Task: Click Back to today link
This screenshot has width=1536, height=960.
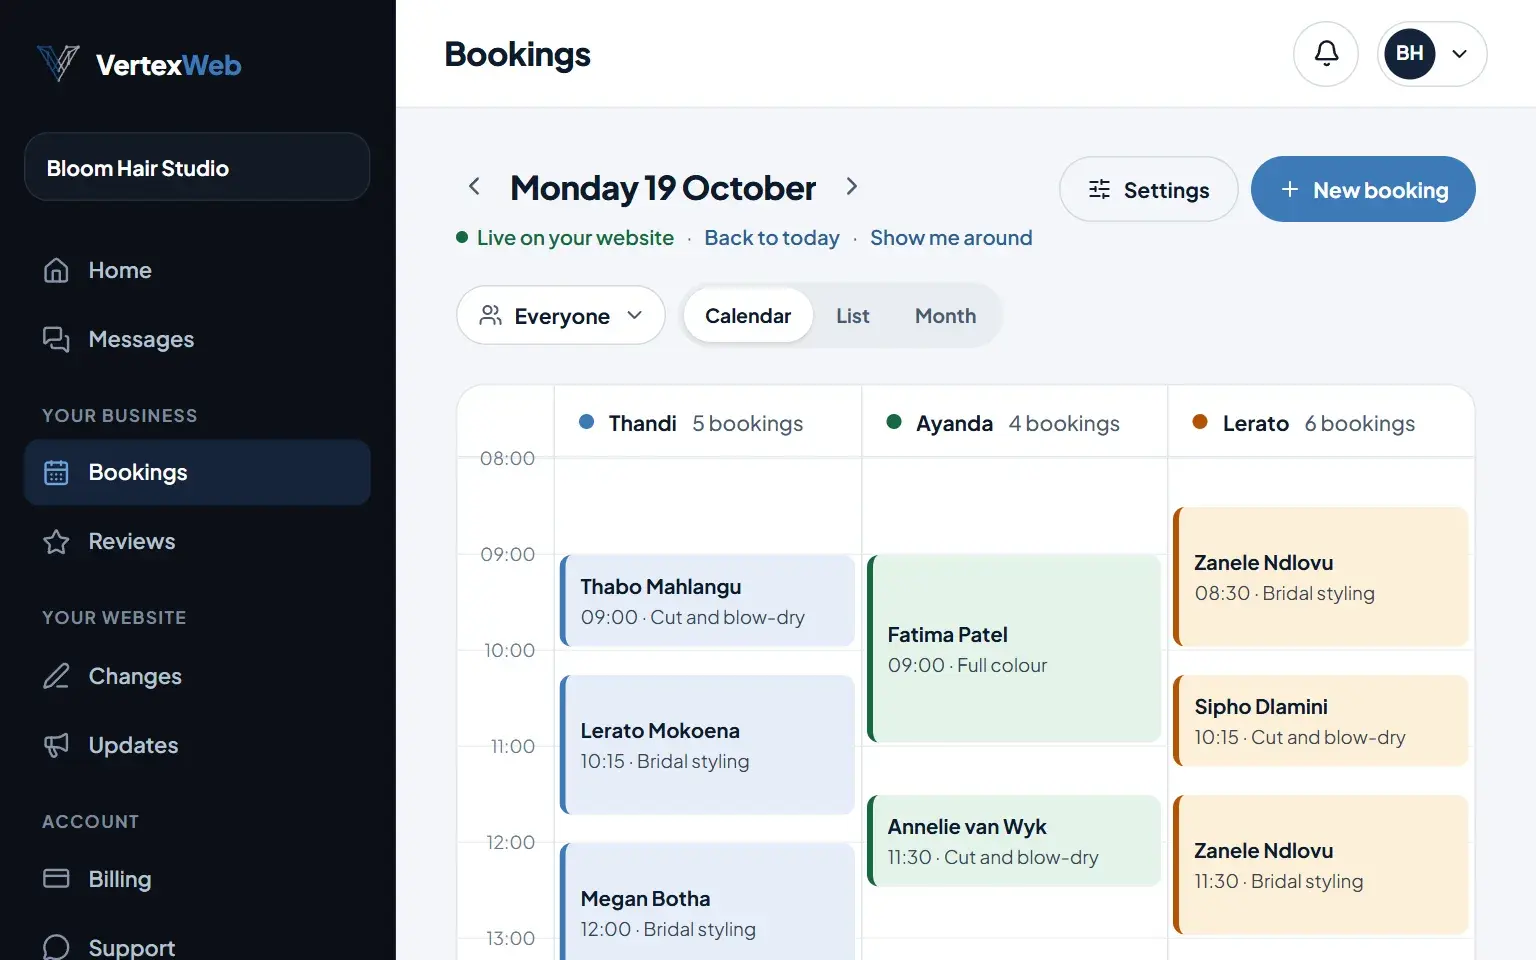Action: pyautogui.click(x=772, y=238)
